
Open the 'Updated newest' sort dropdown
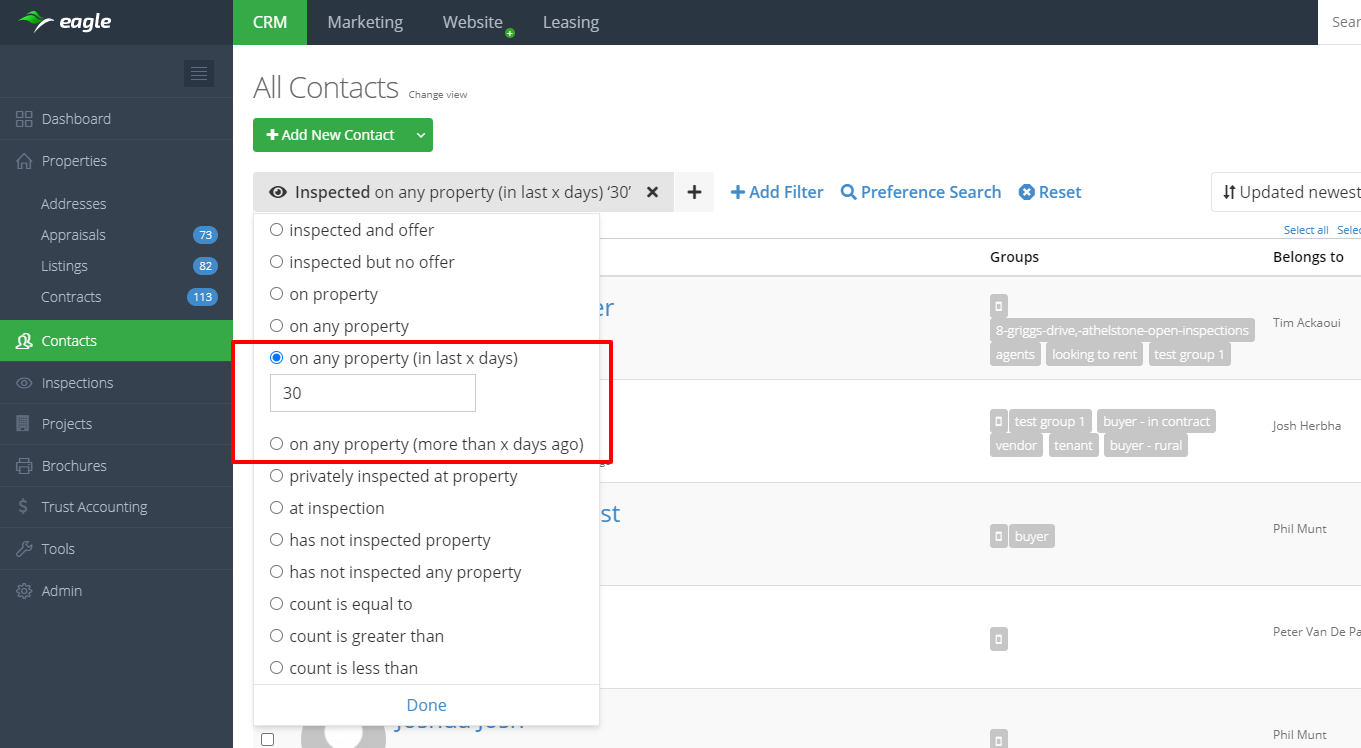tap(1290, 192)
